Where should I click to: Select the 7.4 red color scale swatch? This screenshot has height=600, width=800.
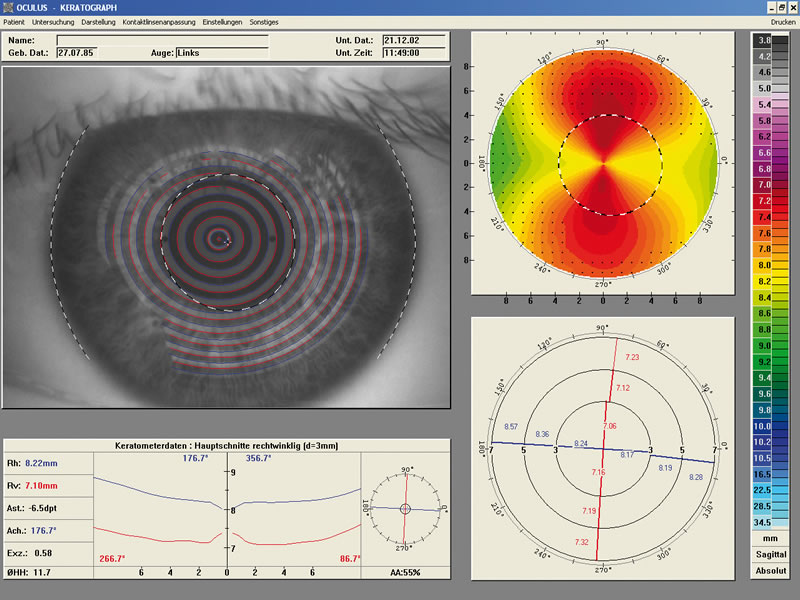tap(763, 217)
